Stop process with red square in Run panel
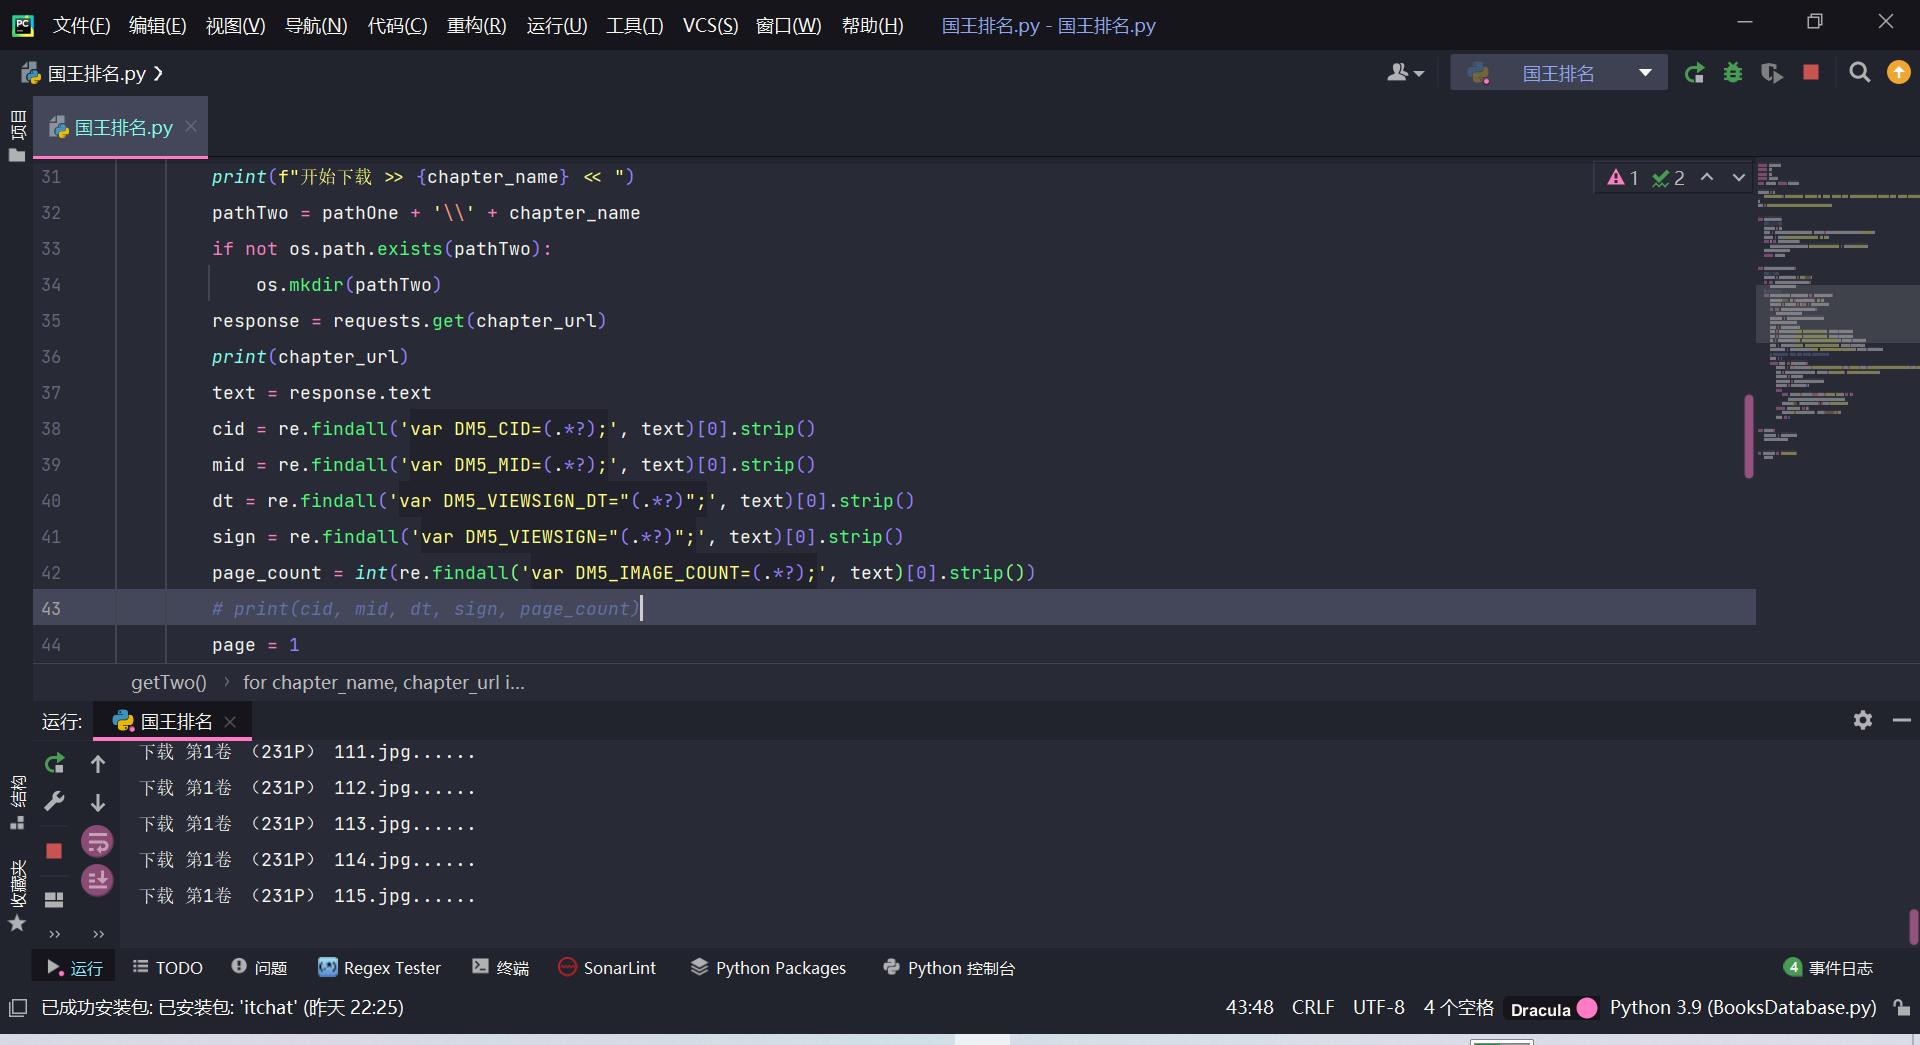 pos(54,851)
